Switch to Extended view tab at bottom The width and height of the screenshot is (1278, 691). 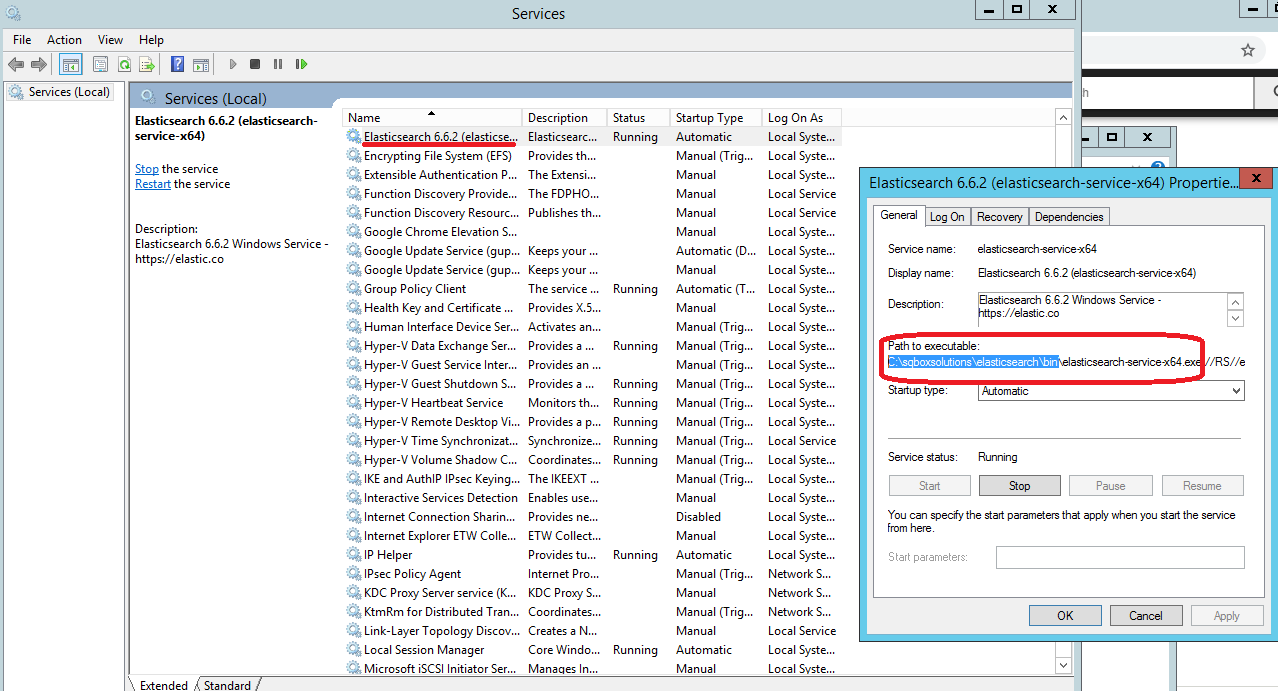point(164,685)
